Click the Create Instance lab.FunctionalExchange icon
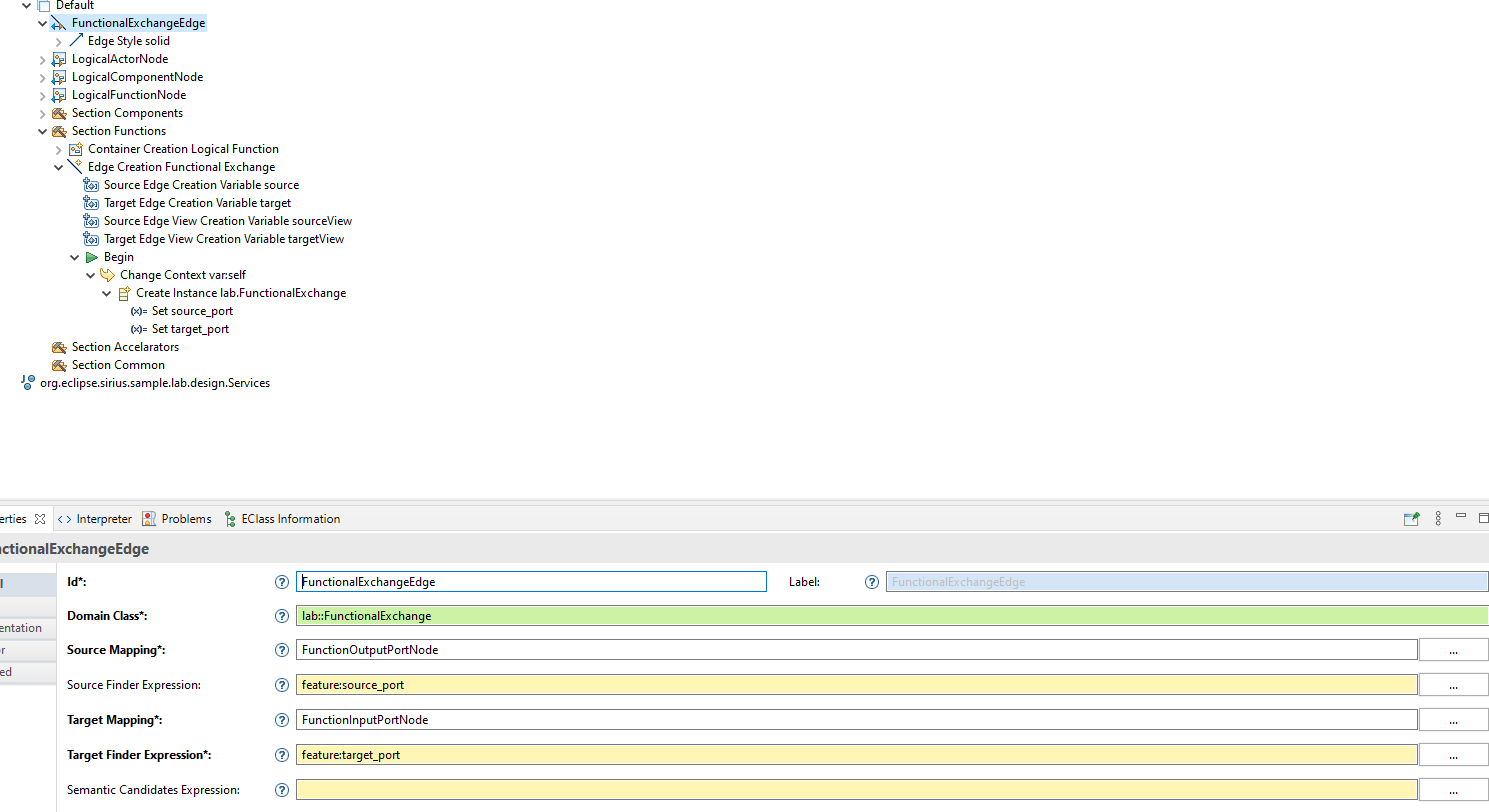Image resolution: width=1489 pixels, height=812 pixels. click(x=124, y=293)
